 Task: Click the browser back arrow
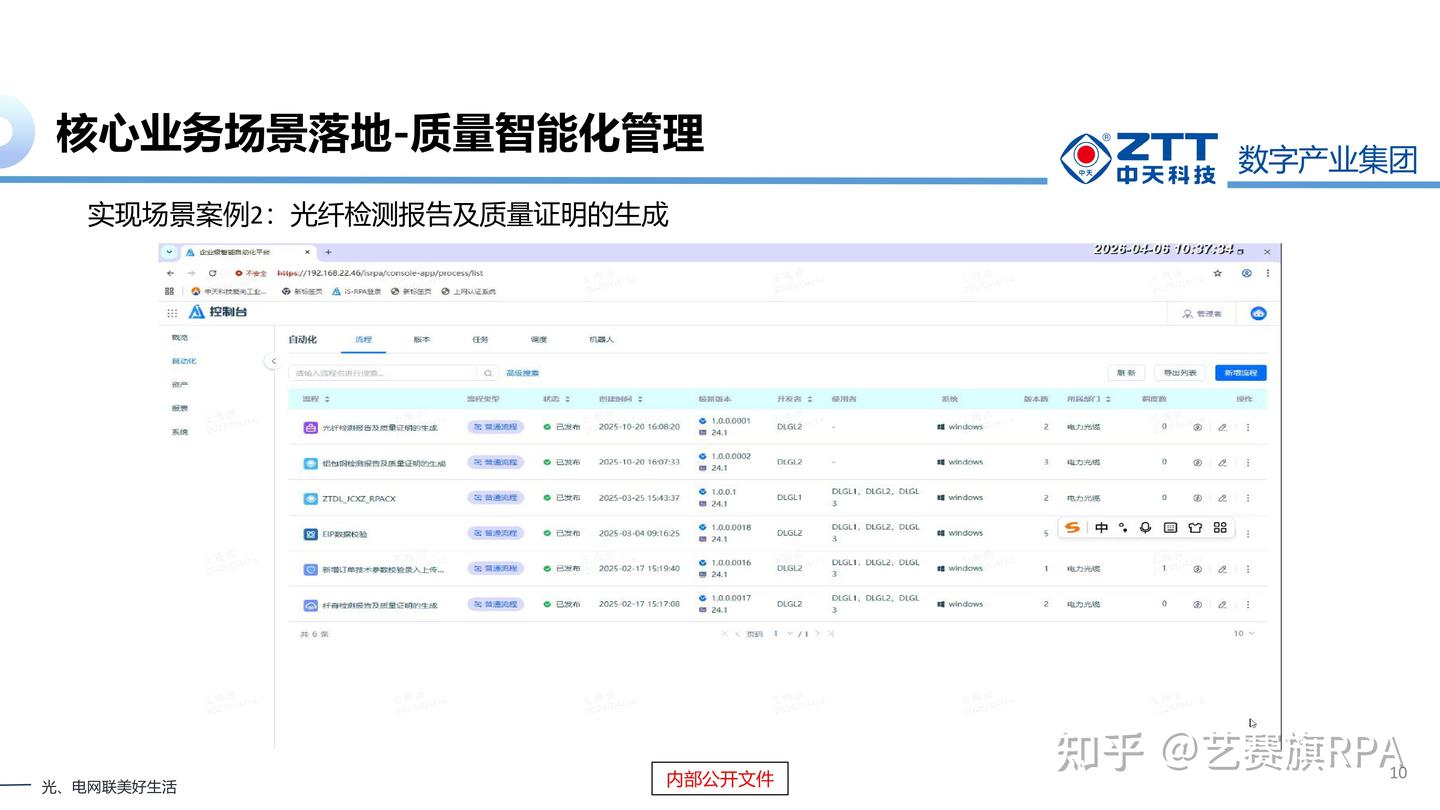(170, 273)
